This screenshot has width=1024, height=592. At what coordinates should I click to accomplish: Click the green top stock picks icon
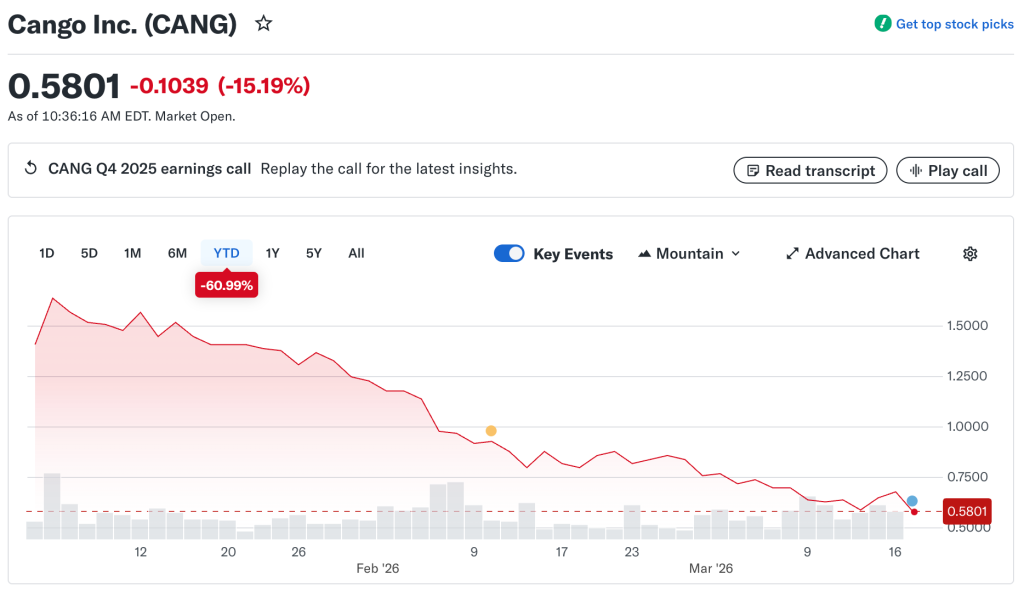[x=883, y=24]
